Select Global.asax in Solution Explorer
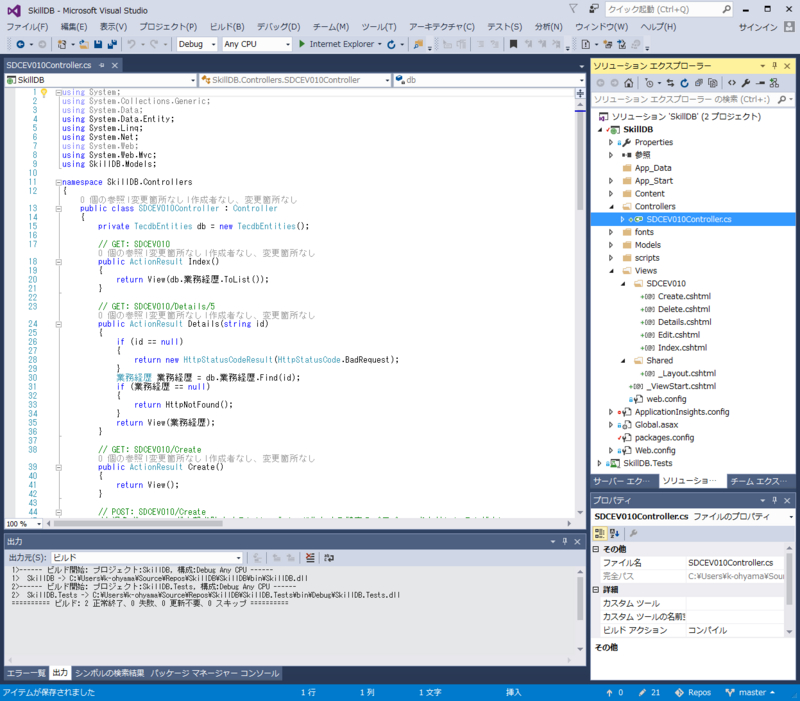Image resolution: width=800 pixels, height=701 pixels. (x=656, y=424)
